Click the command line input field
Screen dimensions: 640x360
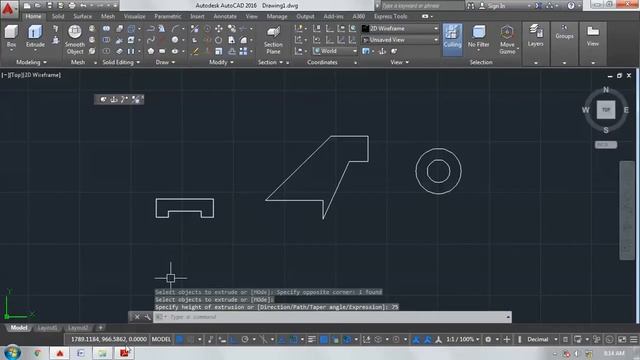click(x=332, y=317)
